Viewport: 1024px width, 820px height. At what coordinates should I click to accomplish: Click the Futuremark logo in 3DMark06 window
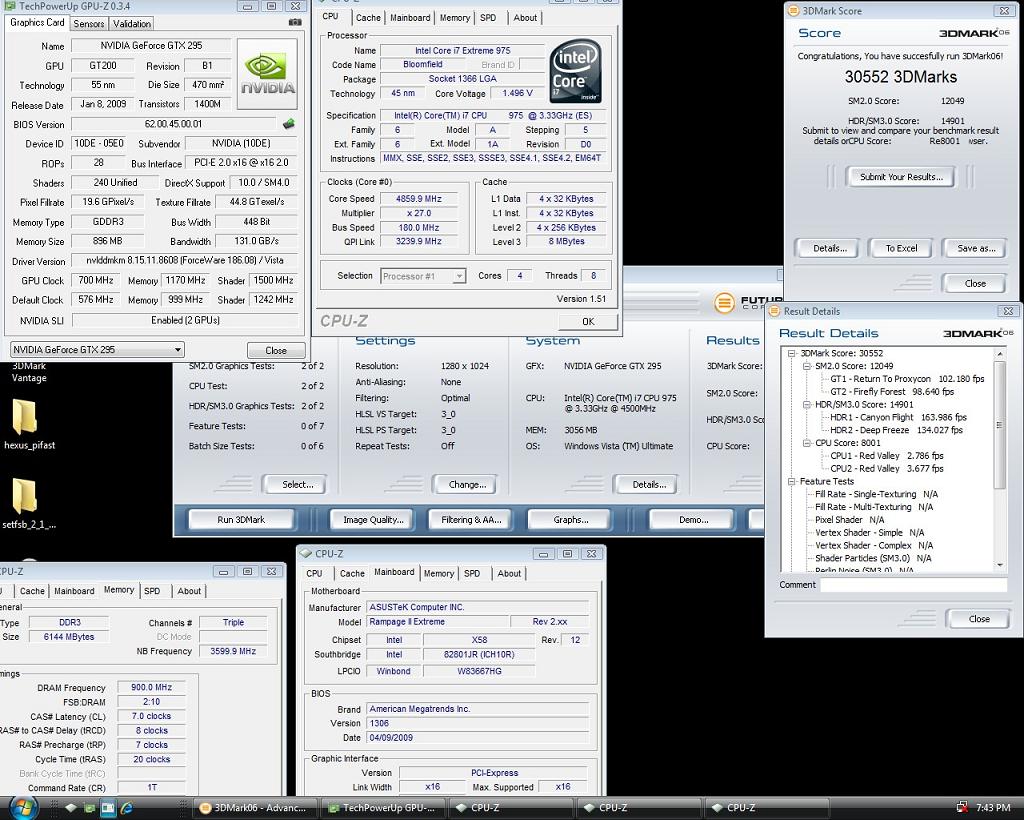coord(724,303)
